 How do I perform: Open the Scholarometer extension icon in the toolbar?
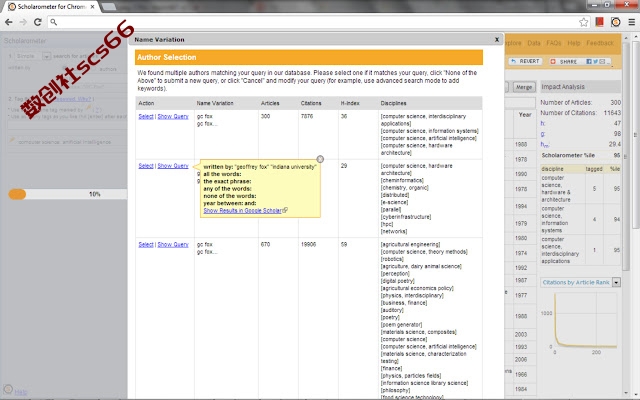point(616,22)
